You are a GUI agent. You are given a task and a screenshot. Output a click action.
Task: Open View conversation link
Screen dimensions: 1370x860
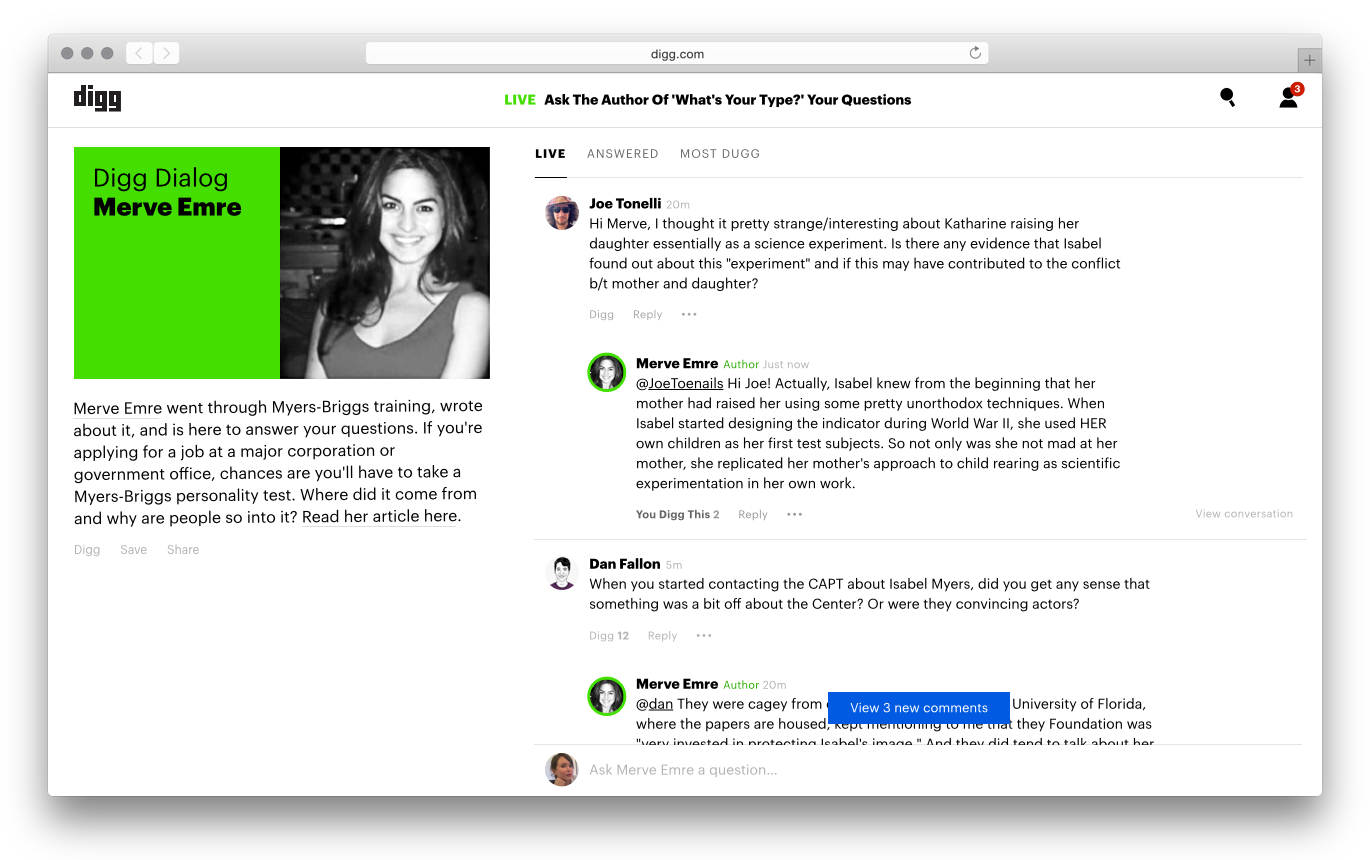tap(1244, 513)
